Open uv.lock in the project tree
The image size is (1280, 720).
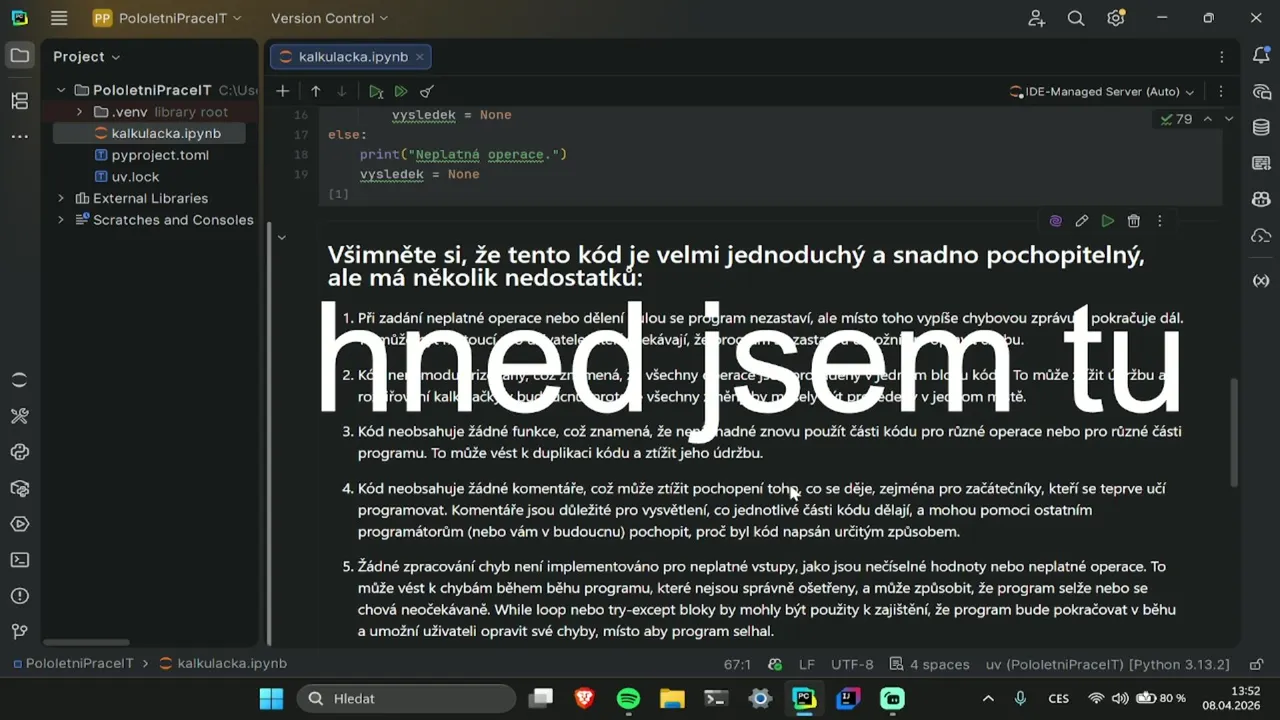135,177
